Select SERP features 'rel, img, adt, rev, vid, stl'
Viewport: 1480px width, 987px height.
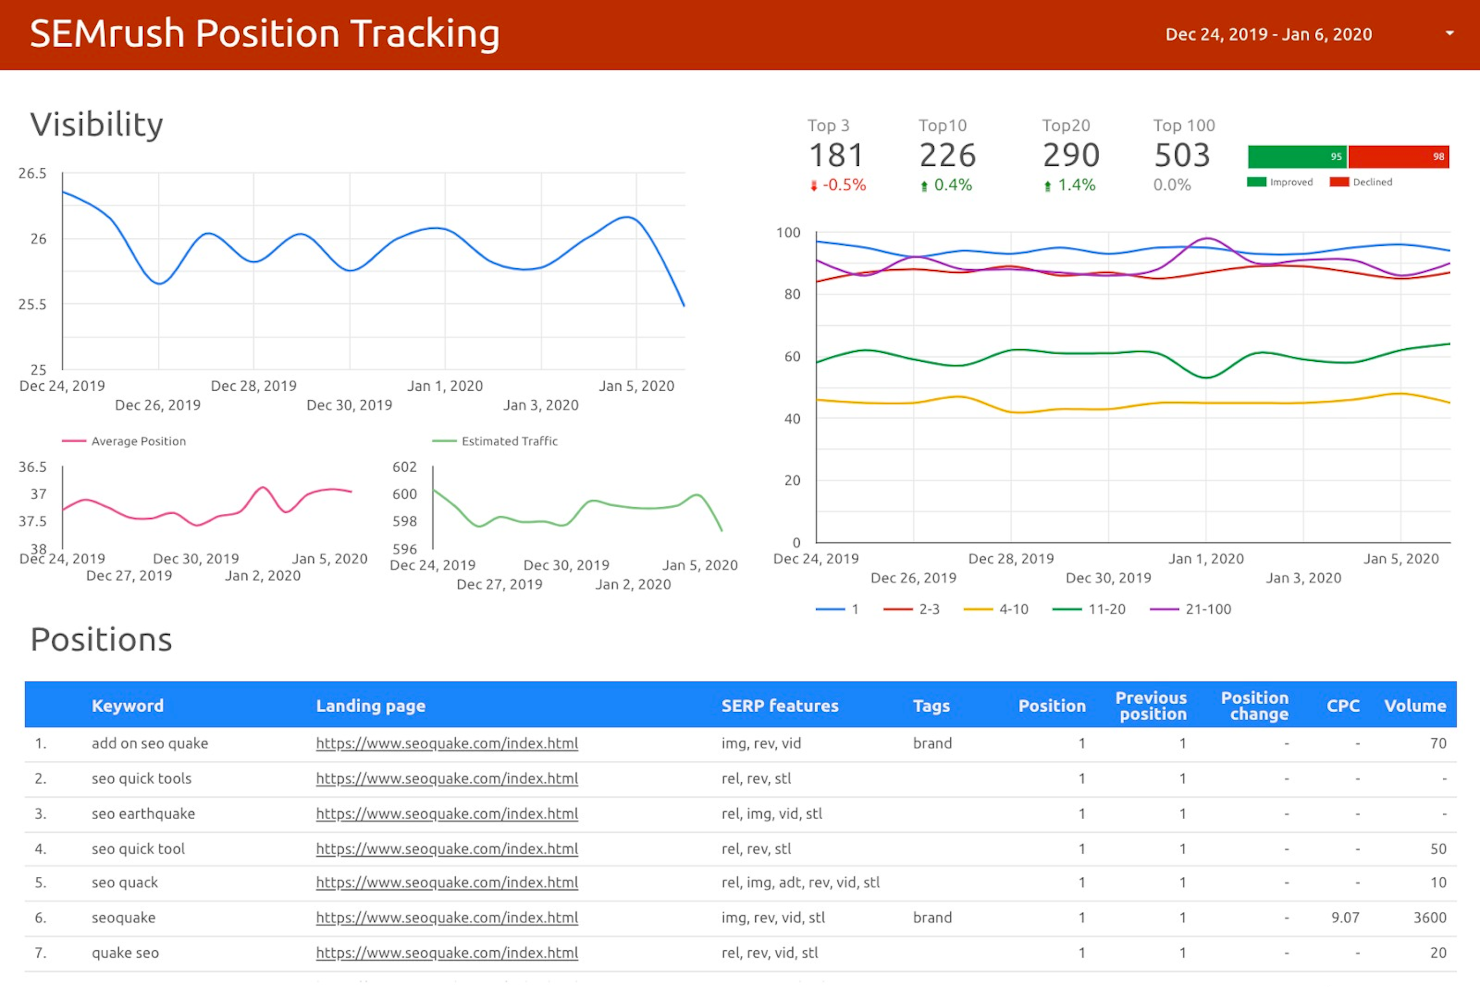click(800, 883)
